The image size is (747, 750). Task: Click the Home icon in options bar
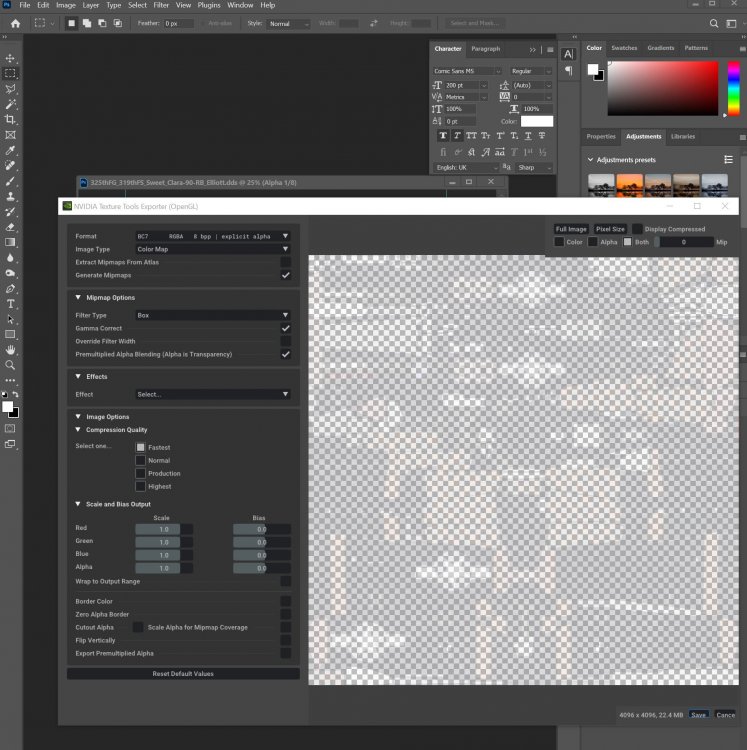click(x=15, y=23)
